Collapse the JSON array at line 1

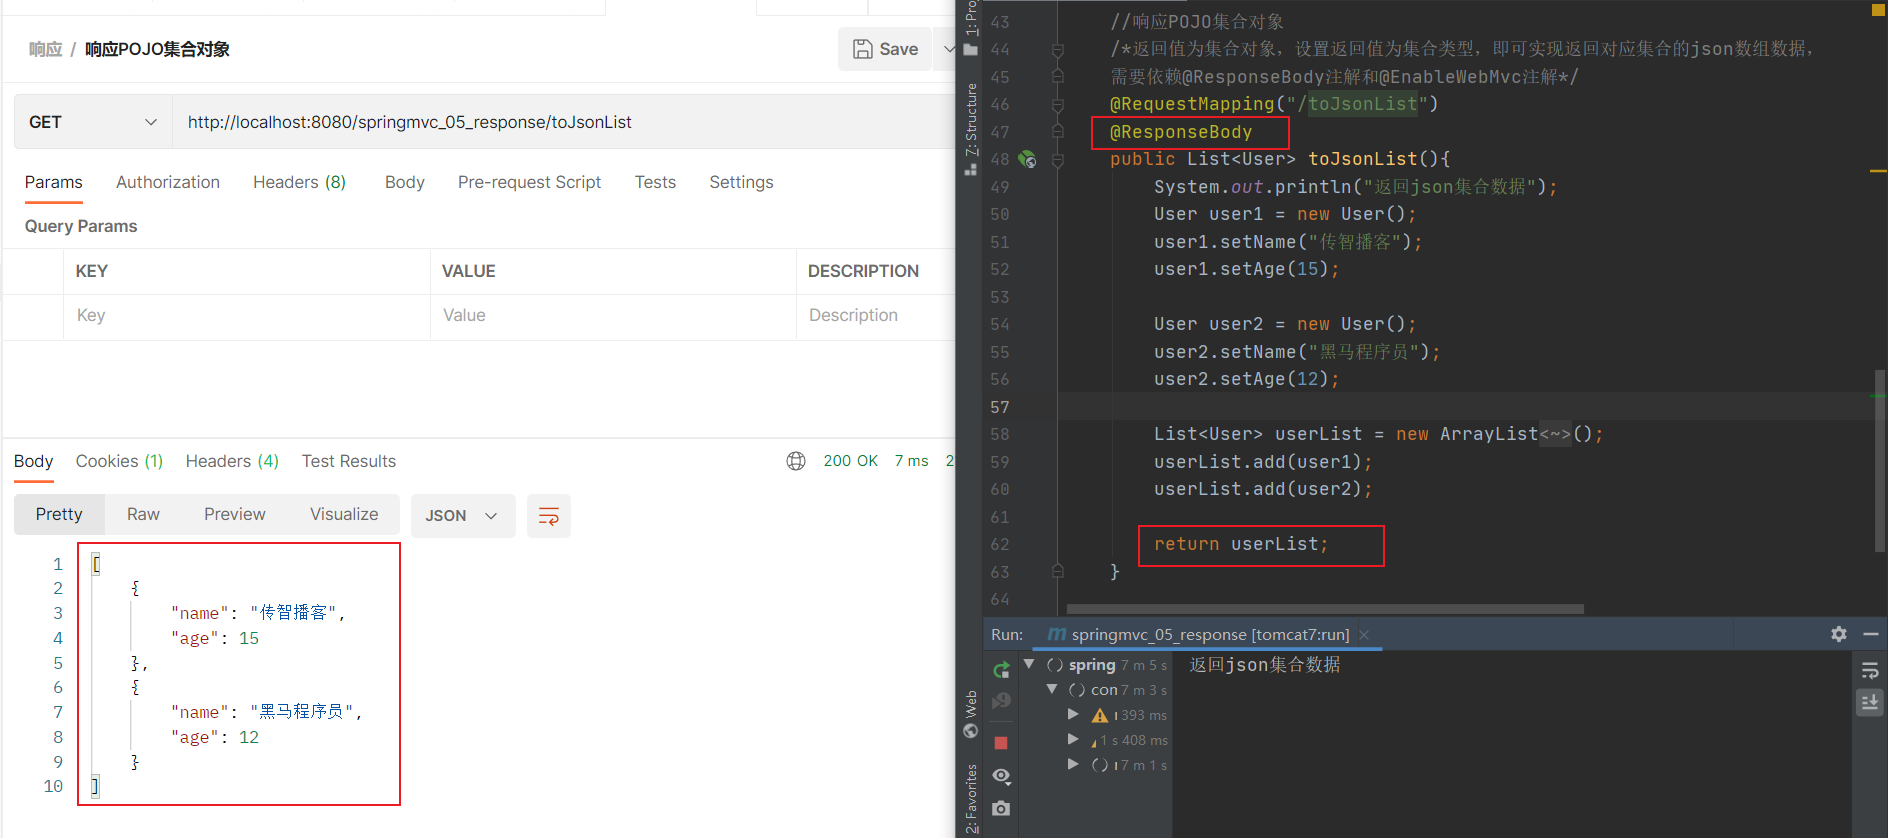96,564
